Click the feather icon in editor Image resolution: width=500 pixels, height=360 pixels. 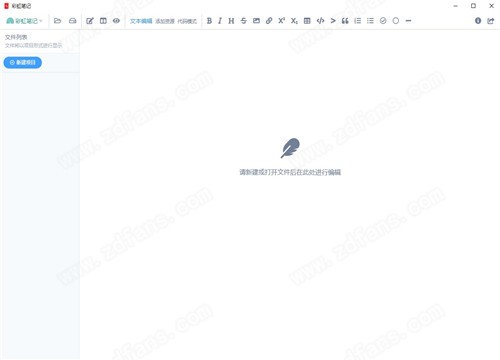(290, 148)
